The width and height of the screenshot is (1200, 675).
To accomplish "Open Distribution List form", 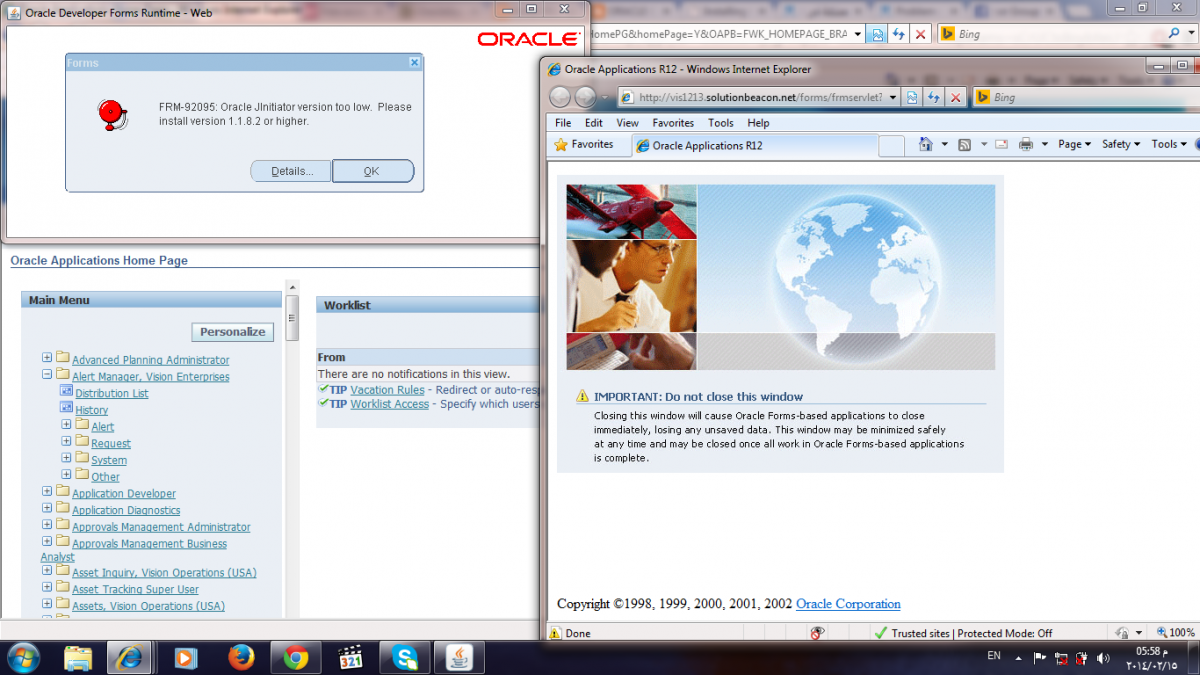I will [111, 393].
